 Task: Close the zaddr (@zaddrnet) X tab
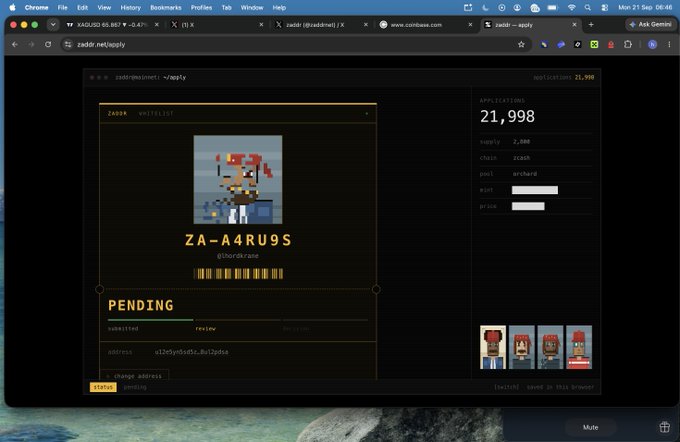[x=366, y=25]
